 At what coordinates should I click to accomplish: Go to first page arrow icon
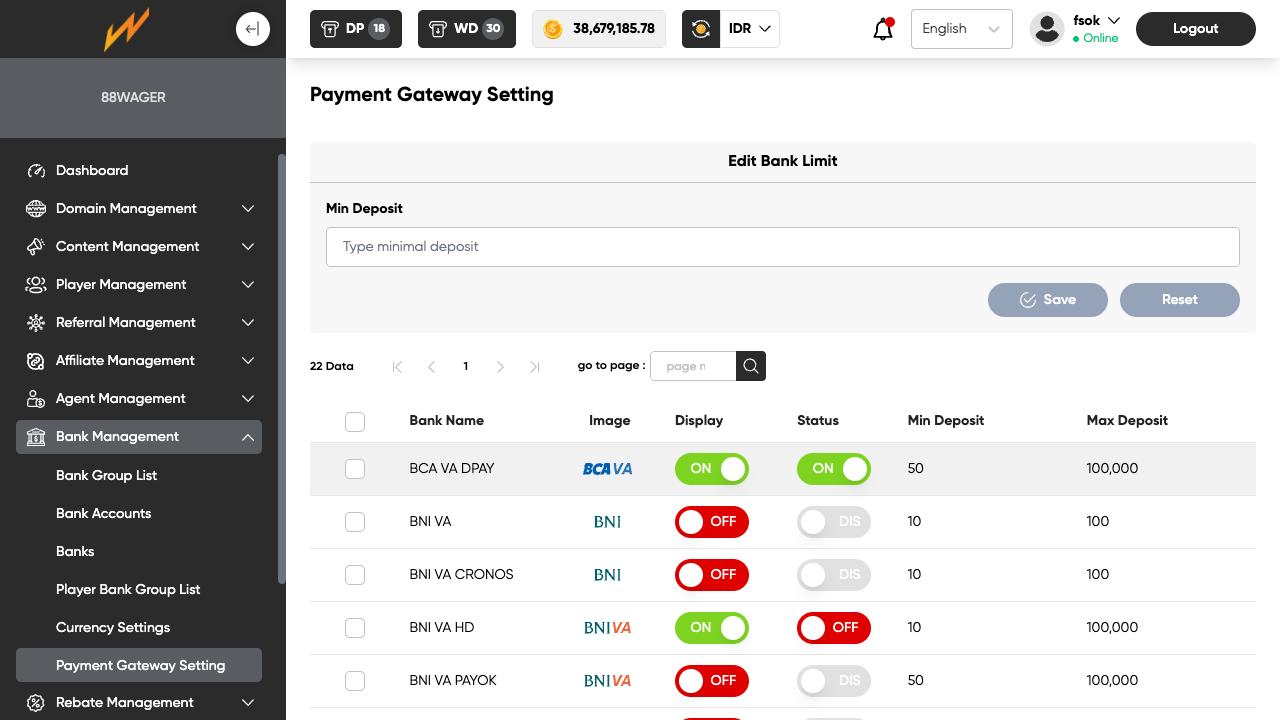[397, 367]
